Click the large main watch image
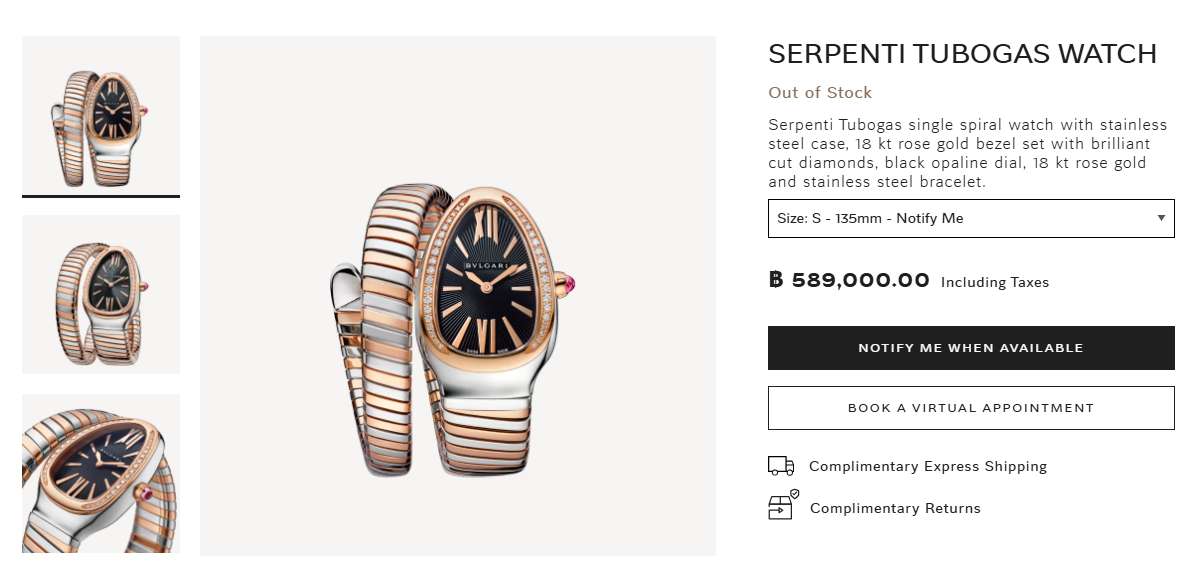The width and height of the screenshot is (1191, 563). coord(458,296)
